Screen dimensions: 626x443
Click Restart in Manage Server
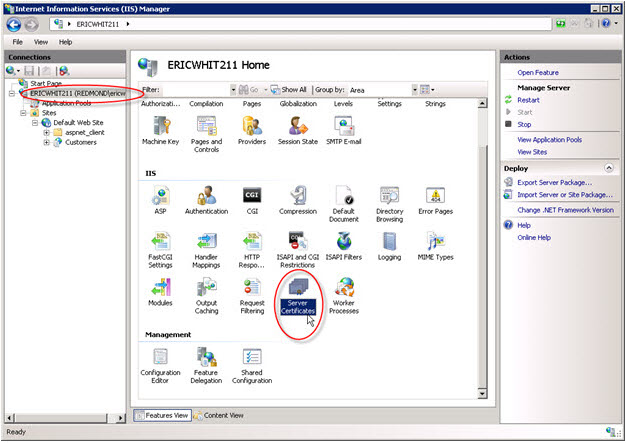coord(528,100)
